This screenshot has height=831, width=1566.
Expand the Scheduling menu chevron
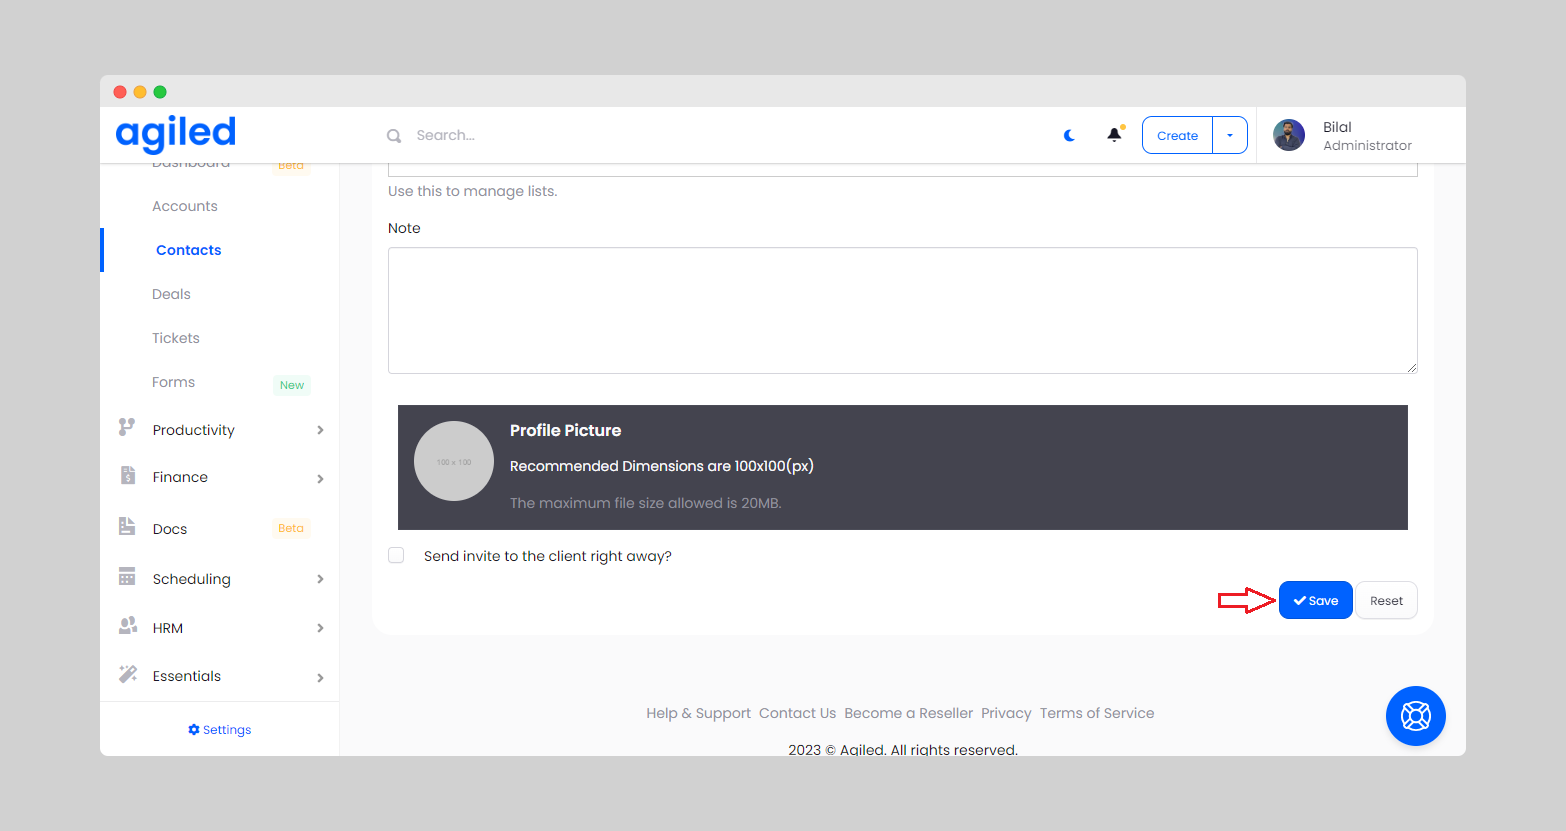[320, 579]
